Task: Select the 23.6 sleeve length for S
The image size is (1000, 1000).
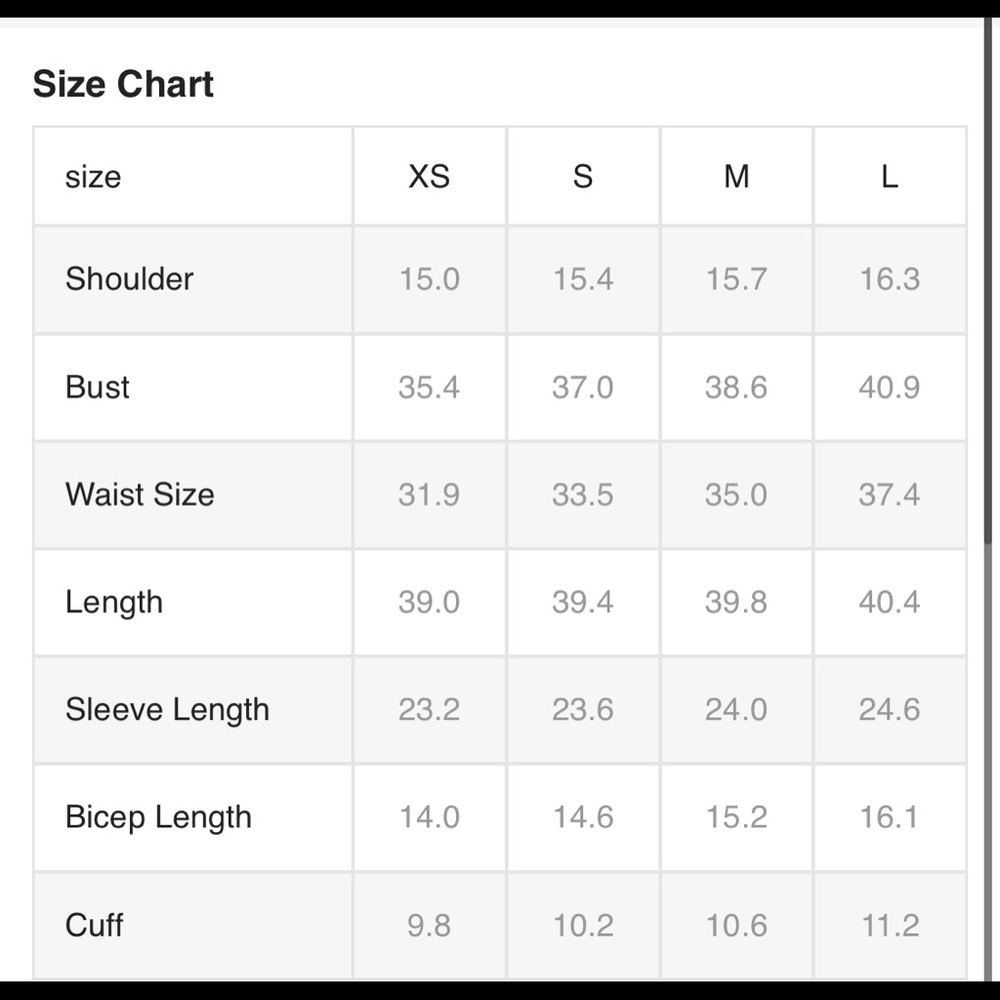Action: (582, 709)
